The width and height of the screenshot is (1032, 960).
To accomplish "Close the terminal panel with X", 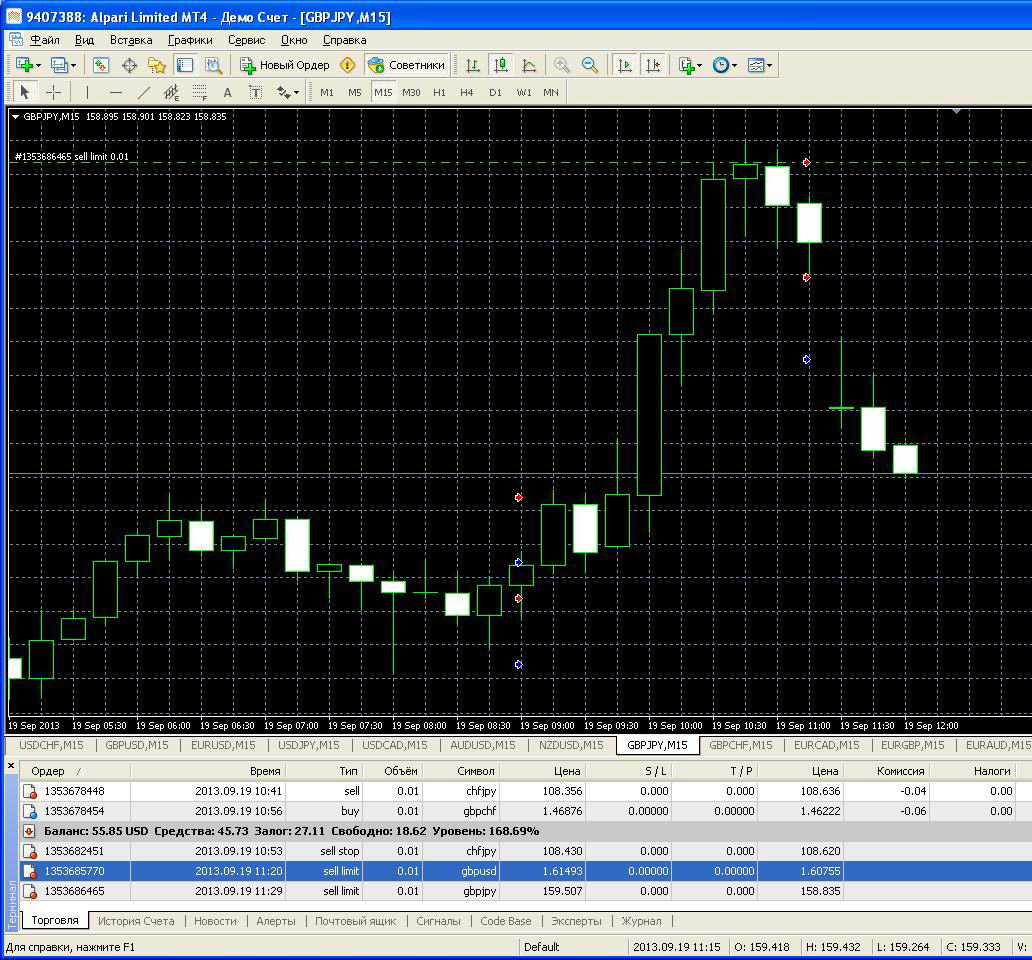I will [11, 765].
